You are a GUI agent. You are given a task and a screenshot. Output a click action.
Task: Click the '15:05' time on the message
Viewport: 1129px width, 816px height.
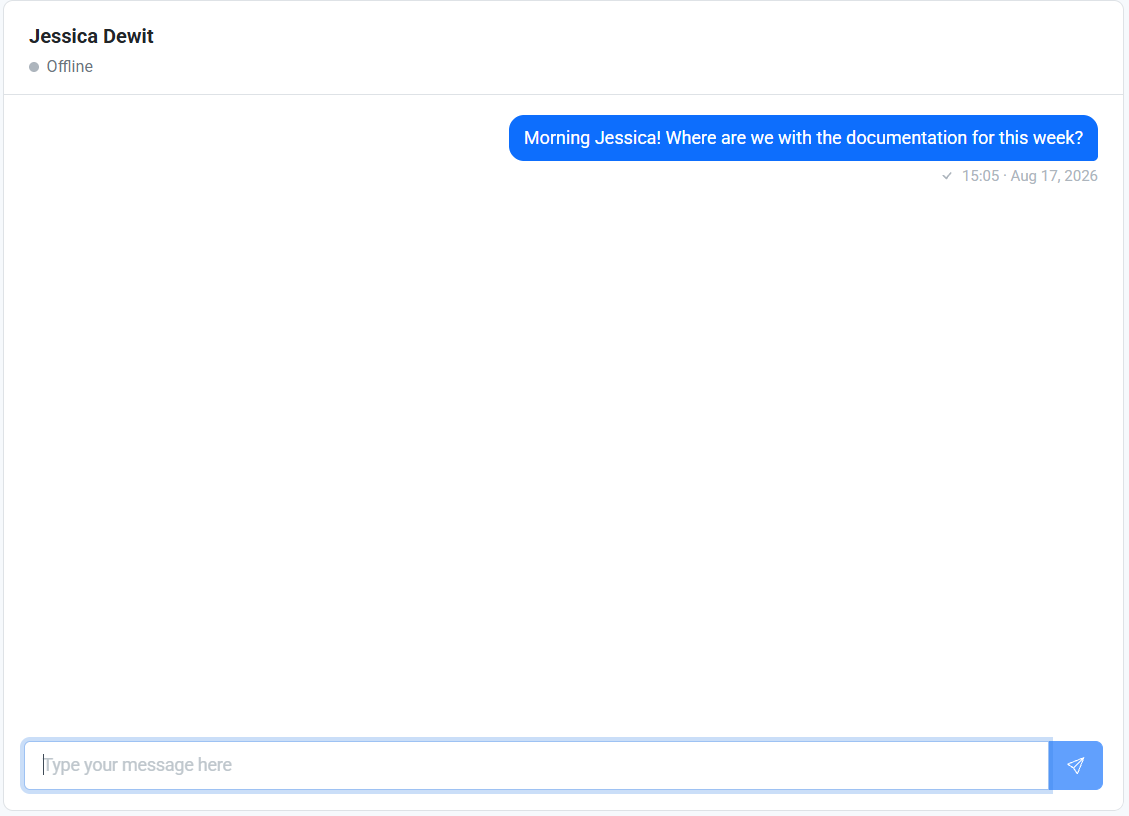point(981,176)
